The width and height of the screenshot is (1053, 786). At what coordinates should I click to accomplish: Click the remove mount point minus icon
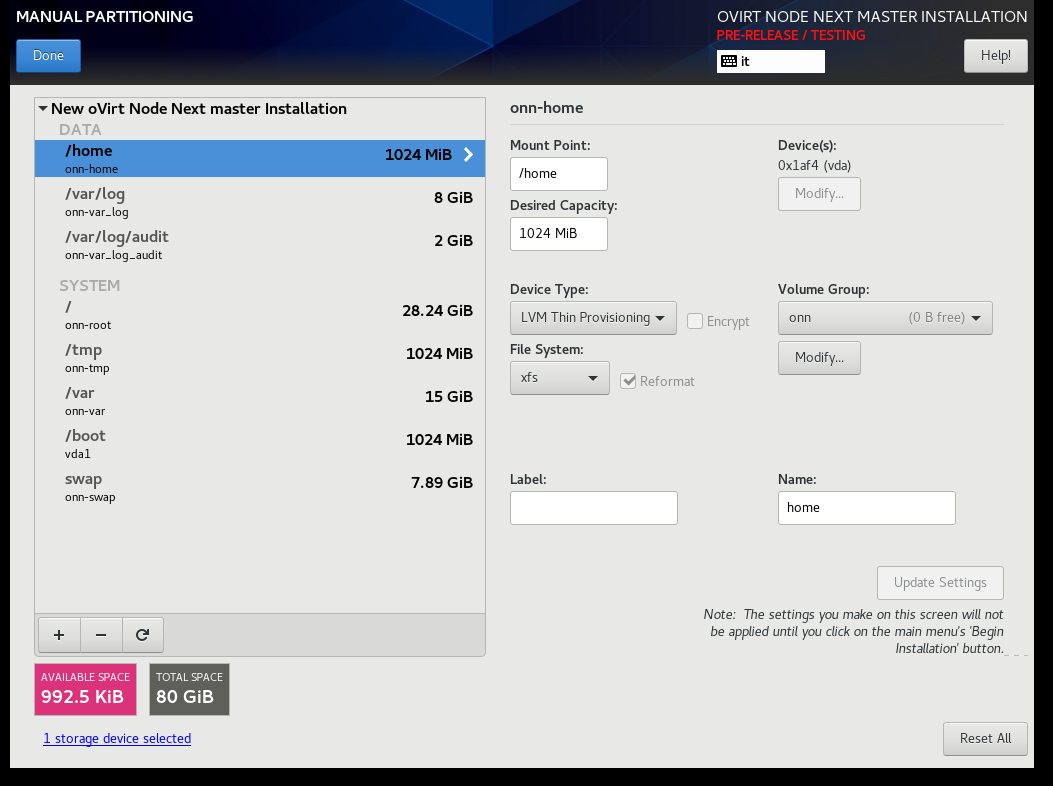[101, 634]
